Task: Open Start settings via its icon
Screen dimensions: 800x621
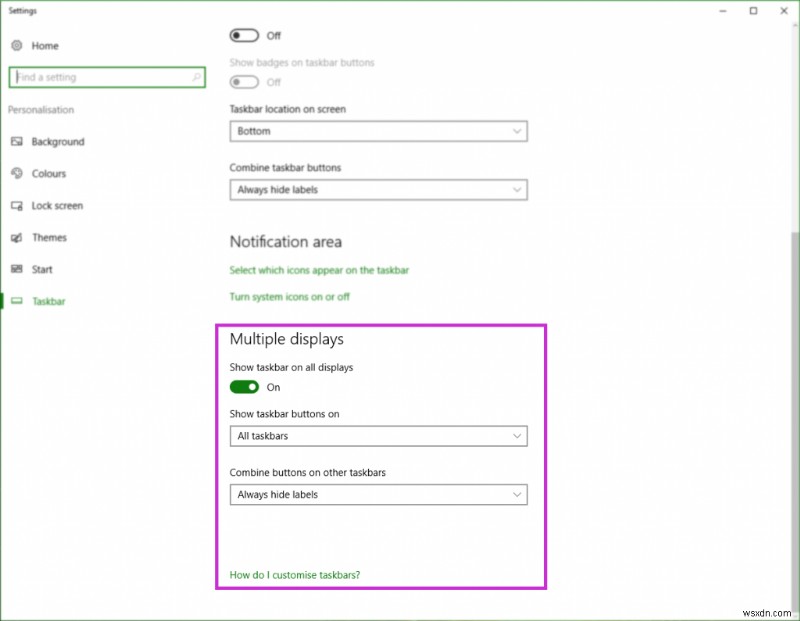Action: coord(16,269)
